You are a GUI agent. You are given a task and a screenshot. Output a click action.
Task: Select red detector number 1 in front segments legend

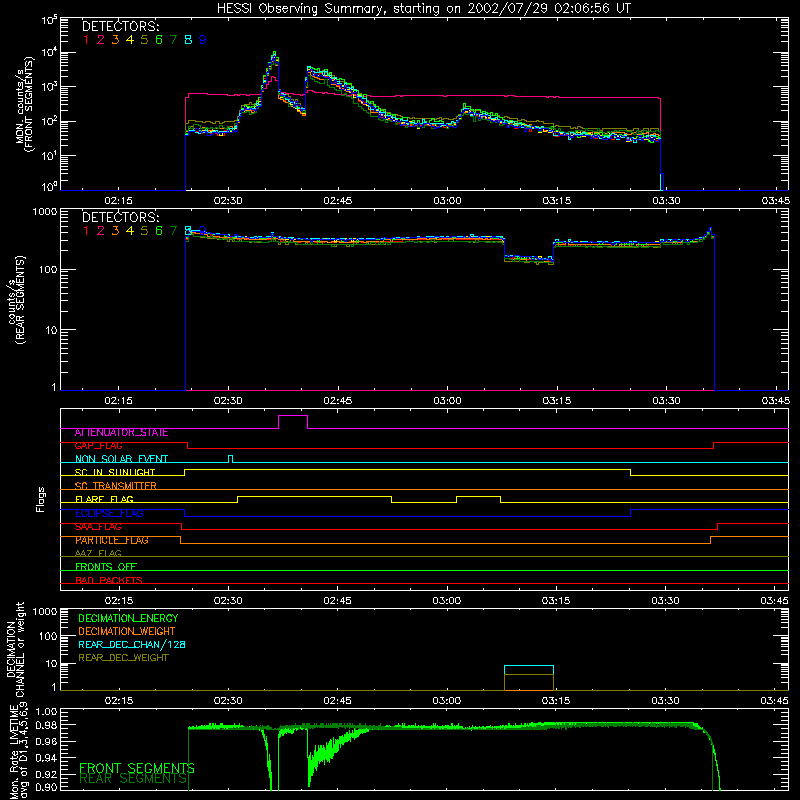86,40
